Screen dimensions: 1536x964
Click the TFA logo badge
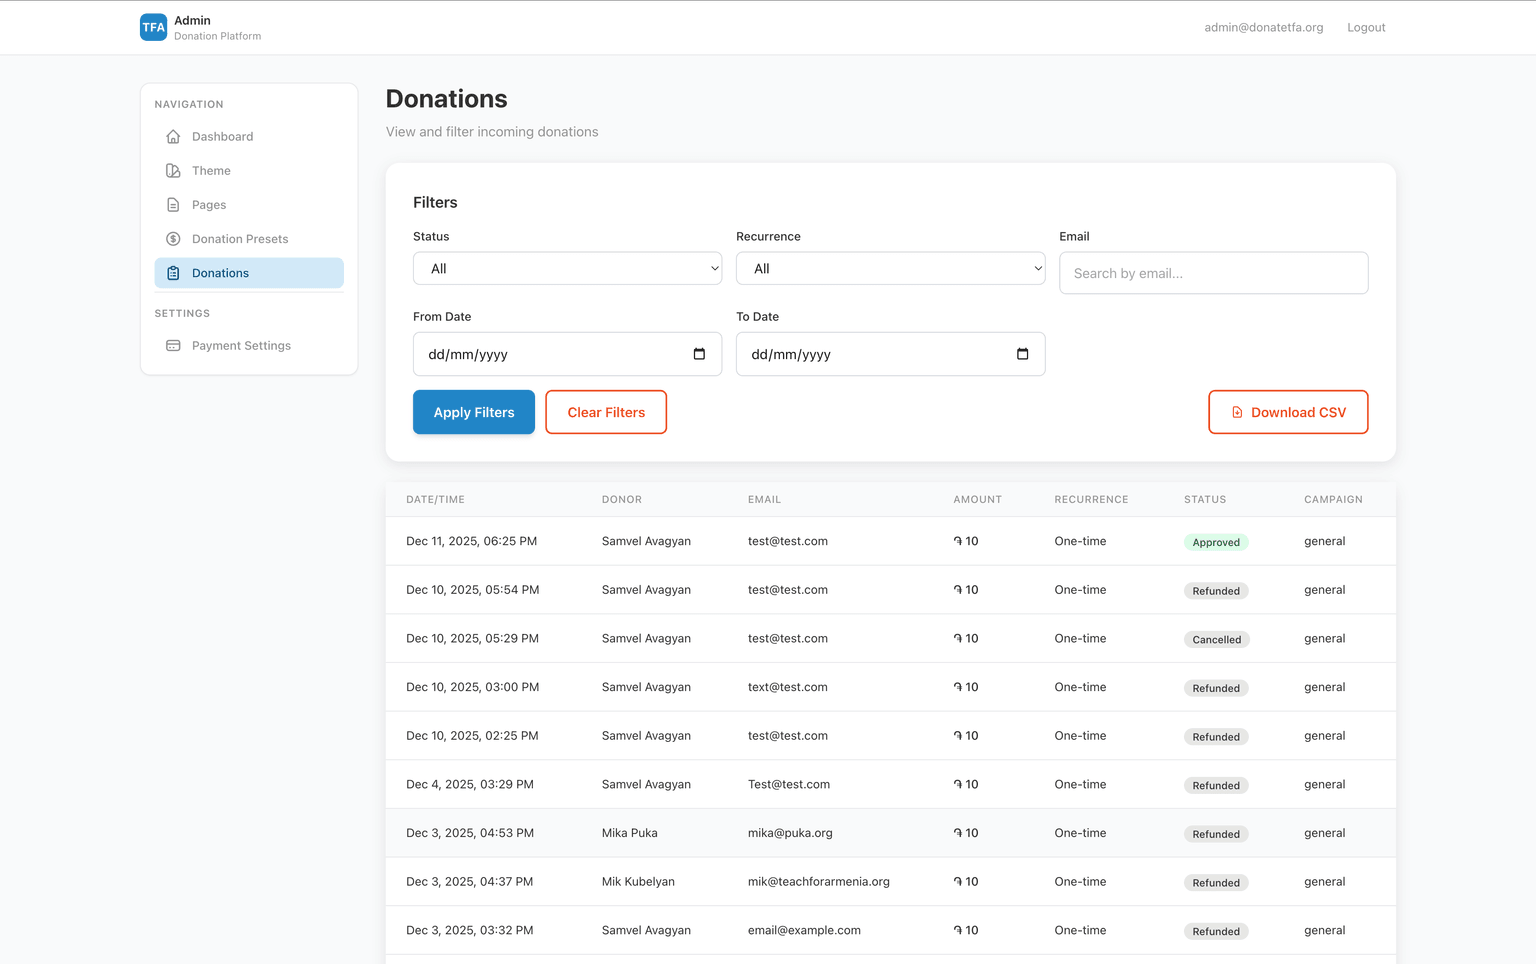click(x=153, y=27)
